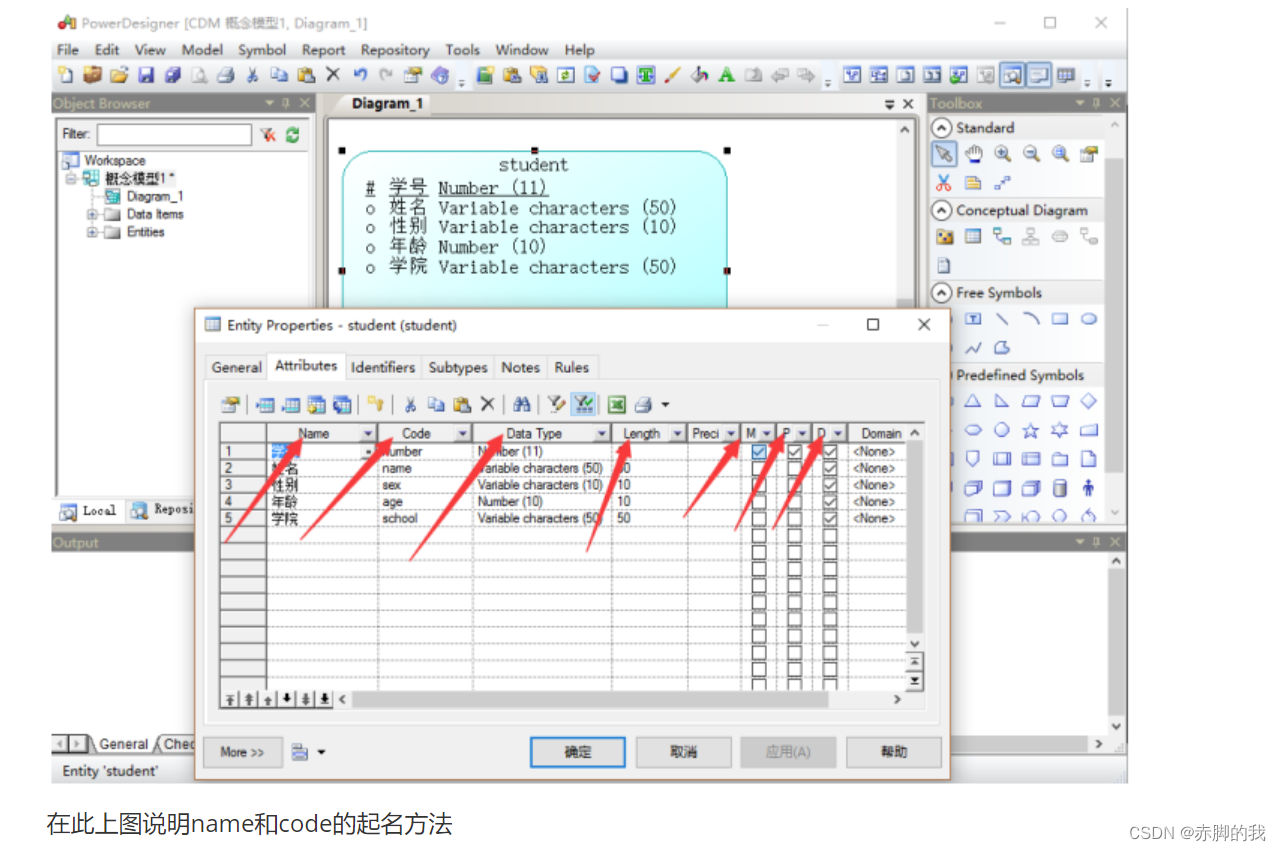1281x851 pixels.
Task: Choose the Relationship tool in Conceptual Diagram
Action: (1002, 237)
